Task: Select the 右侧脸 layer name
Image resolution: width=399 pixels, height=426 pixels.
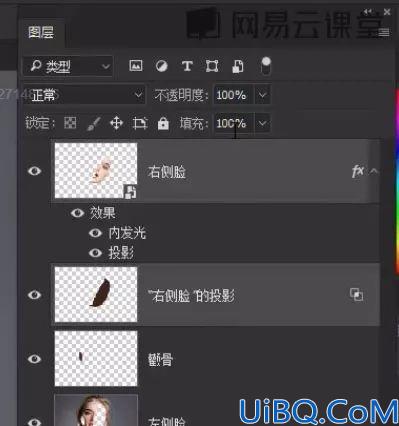Action: tap(167, 172)
